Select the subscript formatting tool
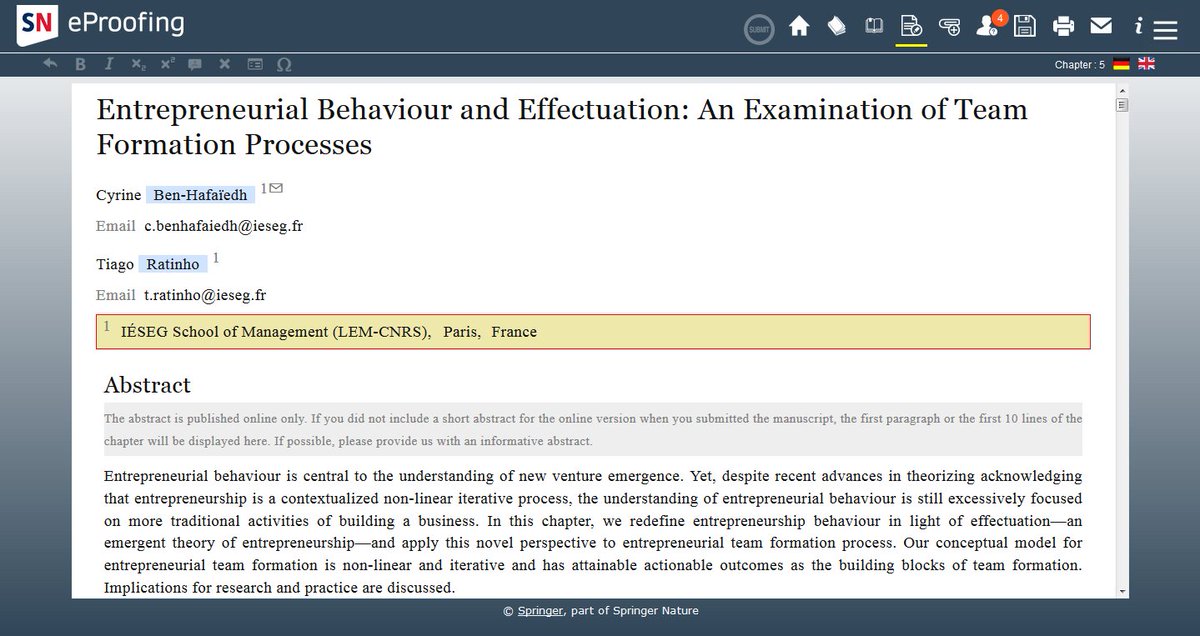The height and width of the screenshot is (636, 1200). [x=137, y=64]
